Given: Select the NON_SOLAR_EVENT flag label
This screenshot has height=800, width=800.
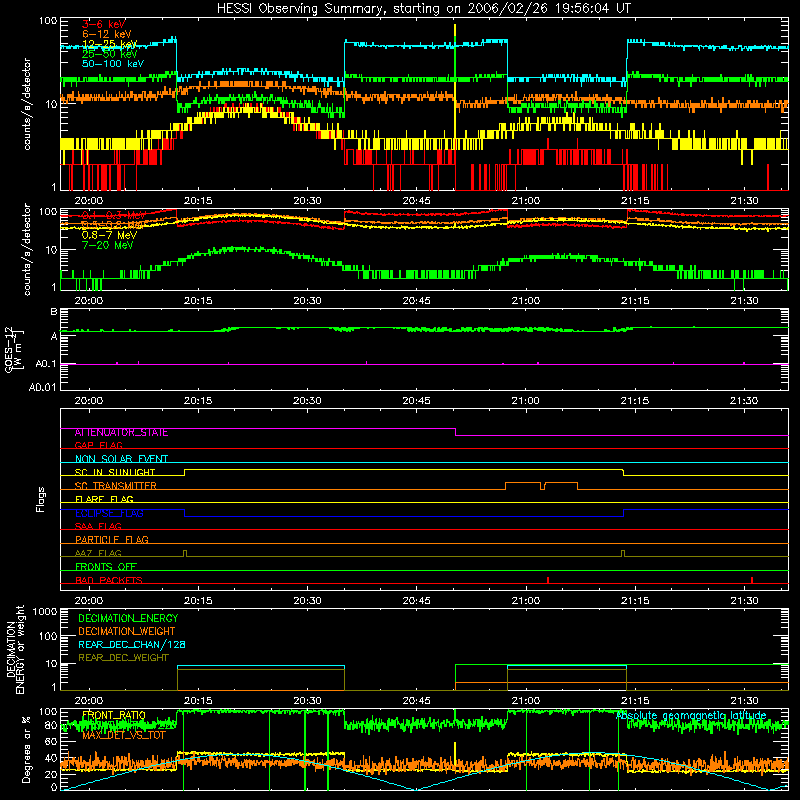Looking at the screenshot, I should click(121, 459).
